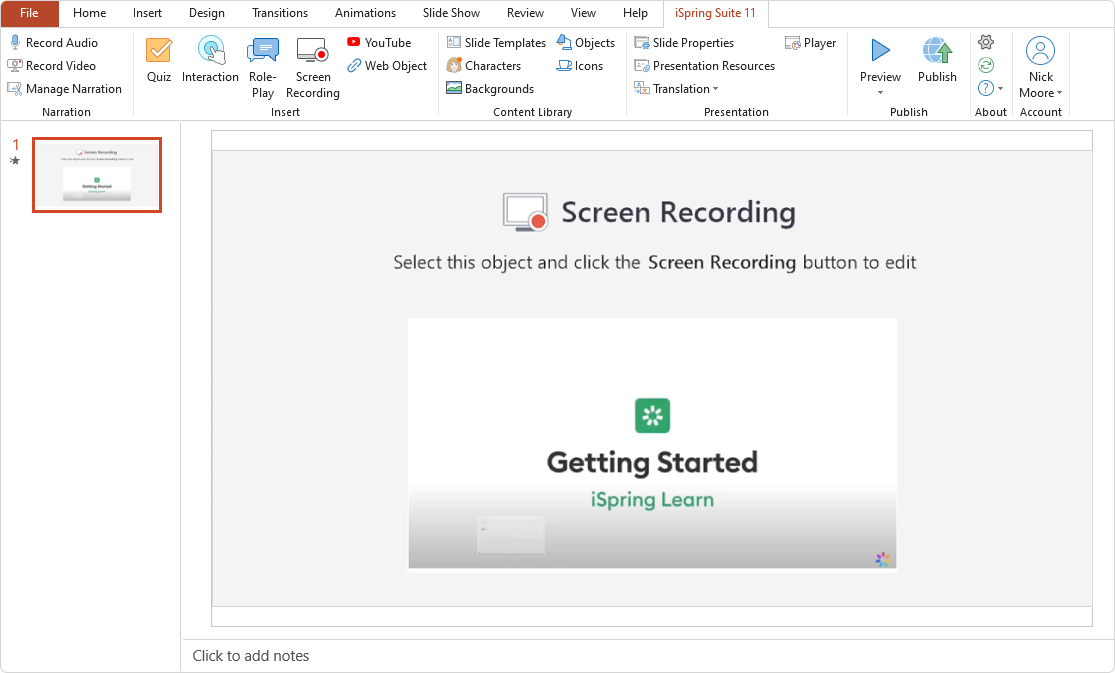Screen dimensions: 1115x673
Task: Click to add notes field
Action: pos(250,656)
